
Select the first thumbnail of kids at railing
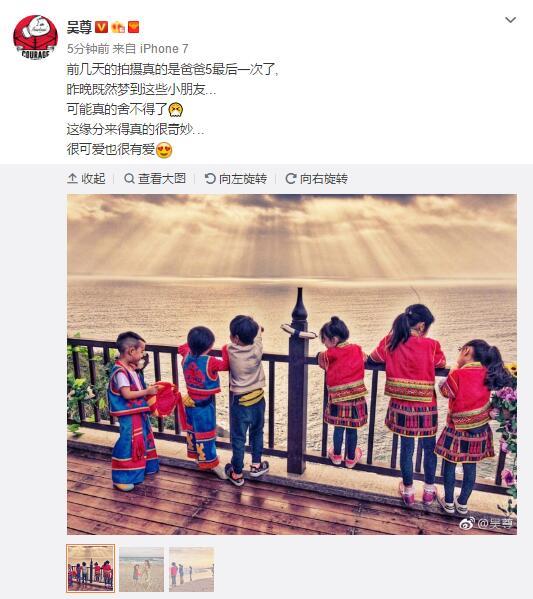[91, 568]
